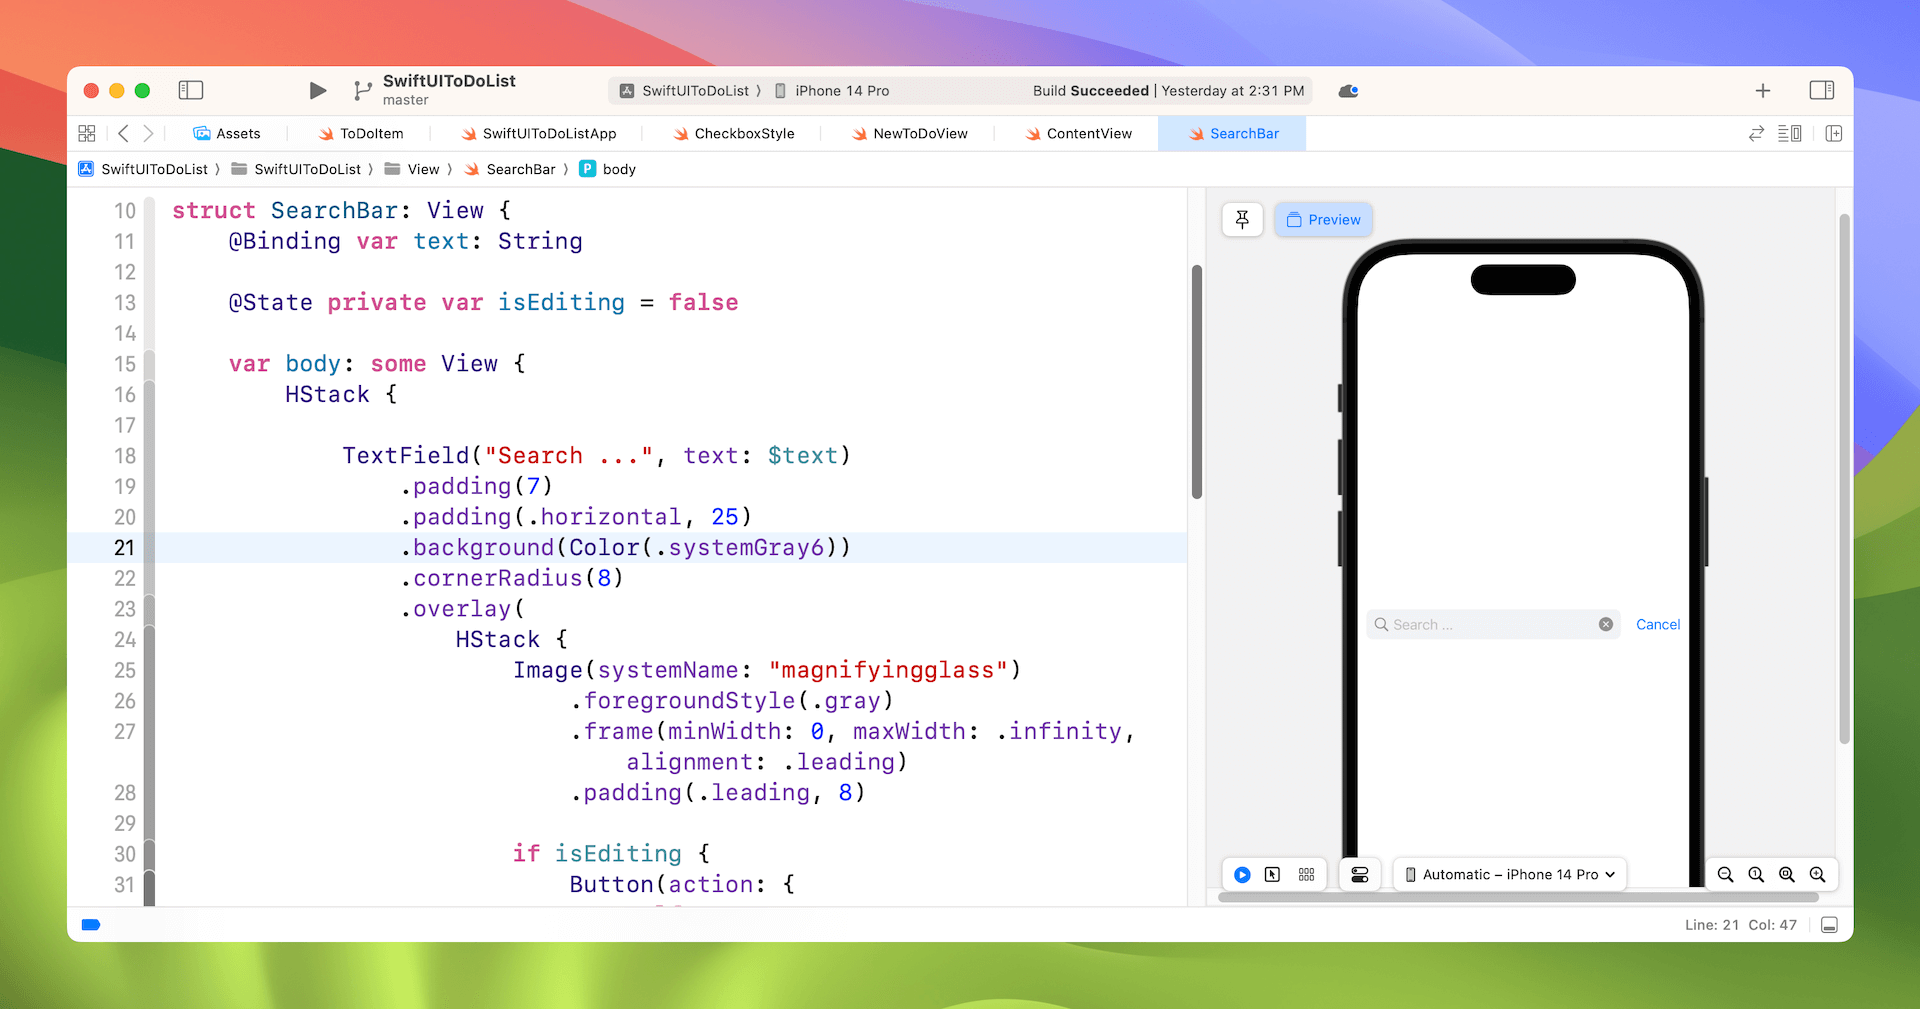Open the View folder breadcrumb
This screenshot has width=1920, height=1009.
[x=413, y=169]
